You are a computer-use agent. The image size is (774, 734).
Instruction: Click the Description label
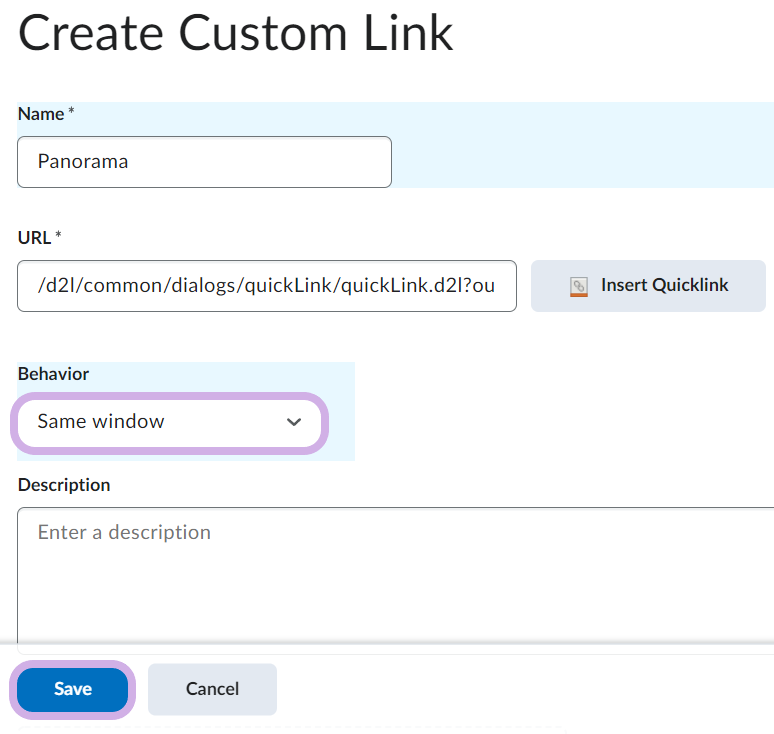[x=64, y=485]
